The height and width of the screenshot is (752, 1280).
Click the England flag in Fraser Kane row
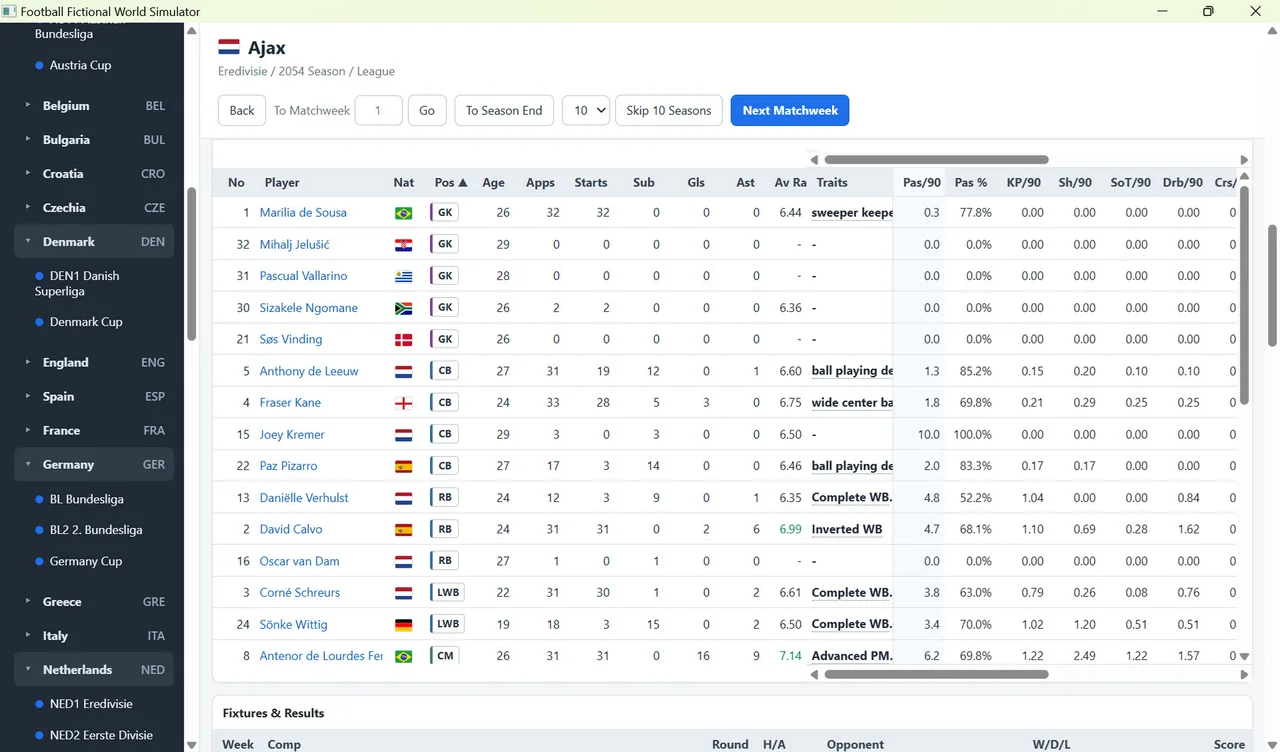pyautogui.click(x=404, y=403)
